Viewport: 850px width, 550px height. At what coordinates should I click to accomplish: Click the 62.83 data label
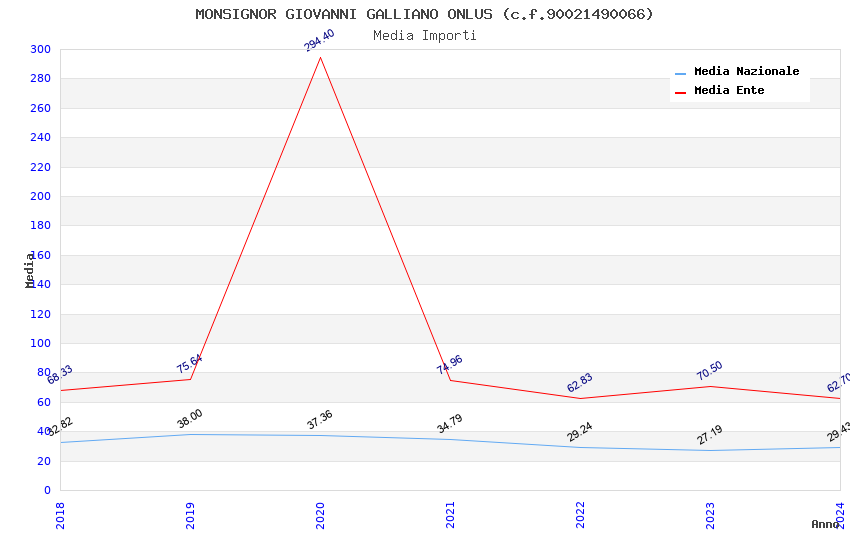point(579,383)
